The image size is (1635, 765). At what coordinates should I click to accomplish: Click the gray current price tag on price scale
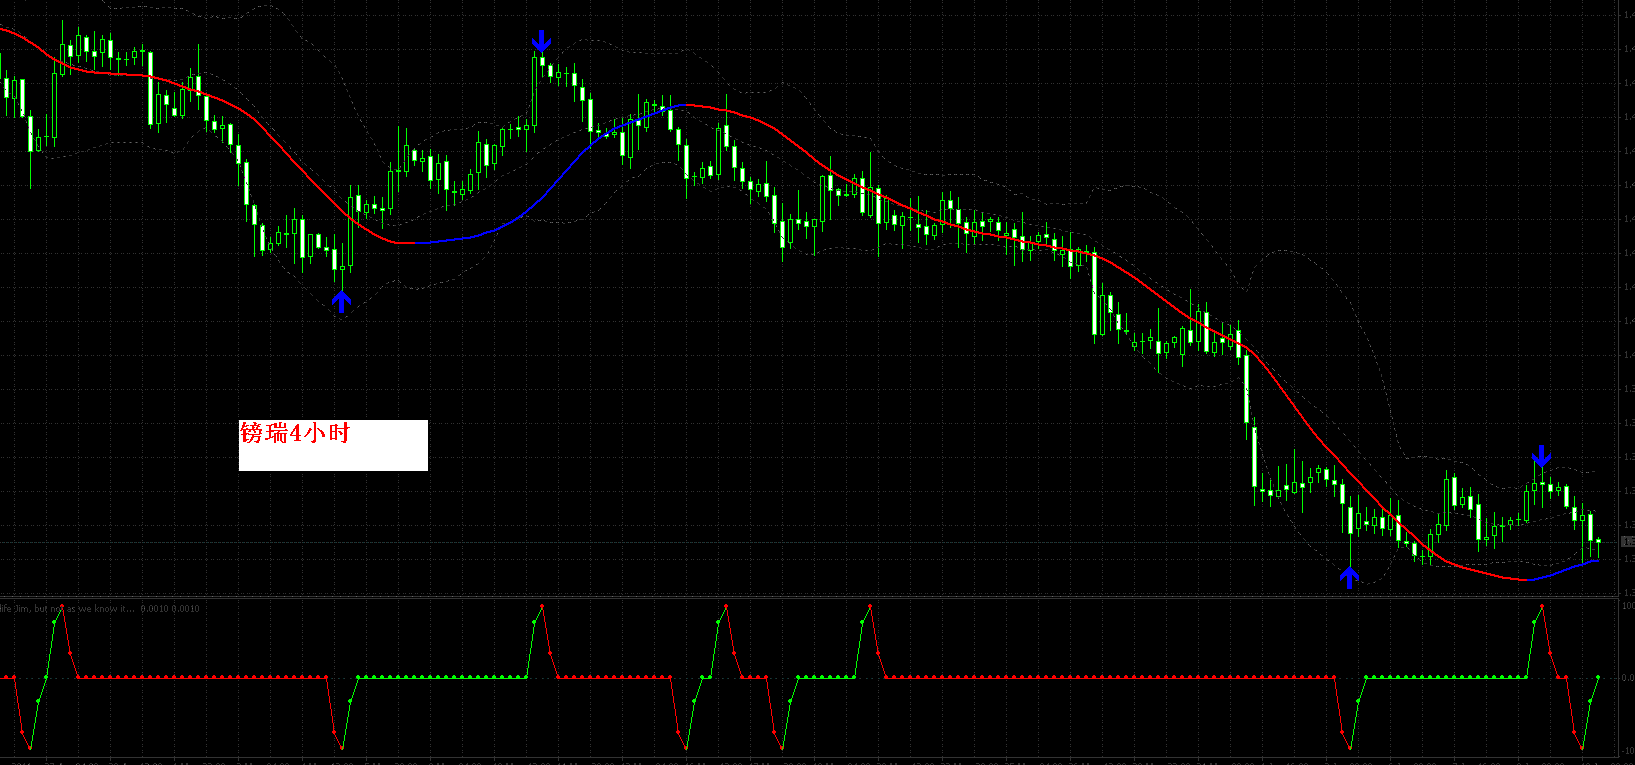click(1628, 541)
